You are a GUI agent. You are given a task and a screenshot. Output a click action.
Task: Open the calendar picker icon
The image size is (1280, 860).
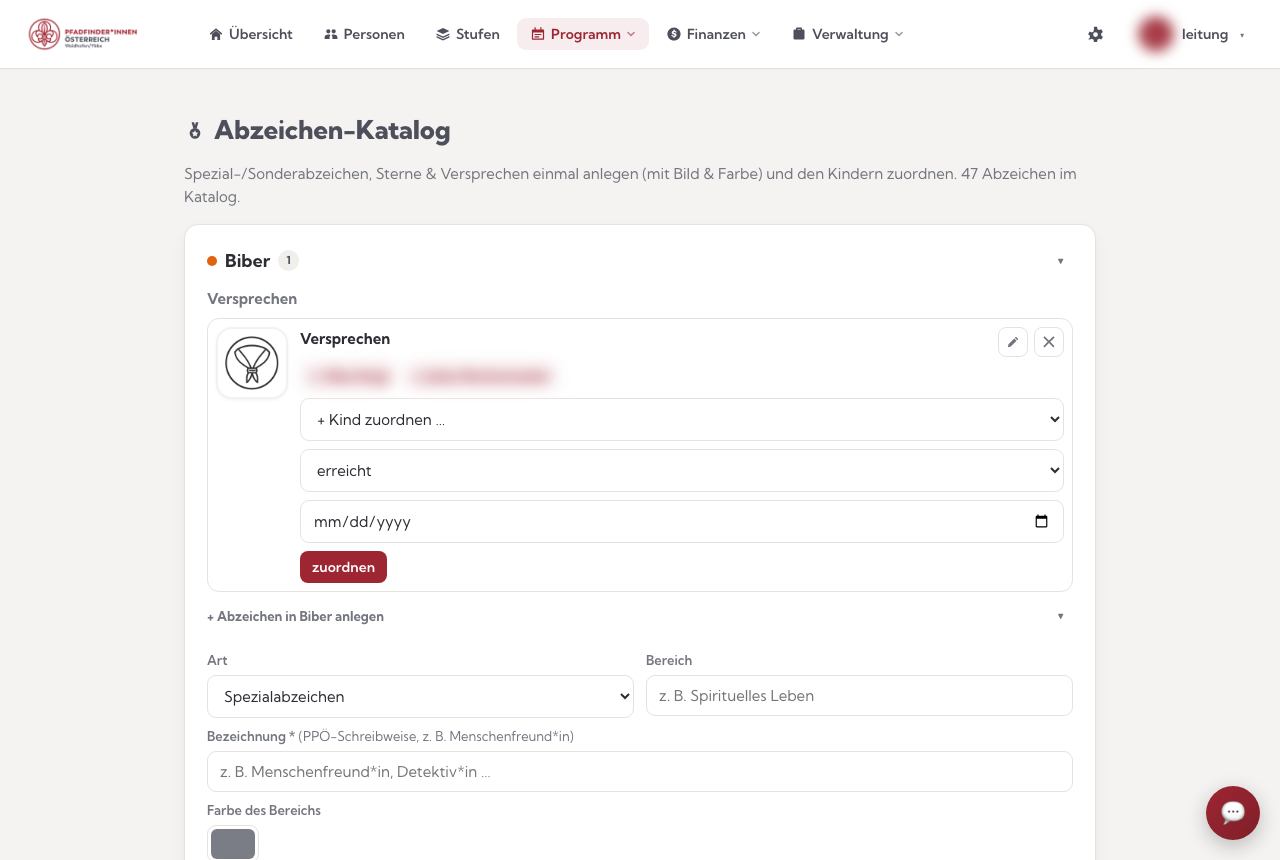1041,522
